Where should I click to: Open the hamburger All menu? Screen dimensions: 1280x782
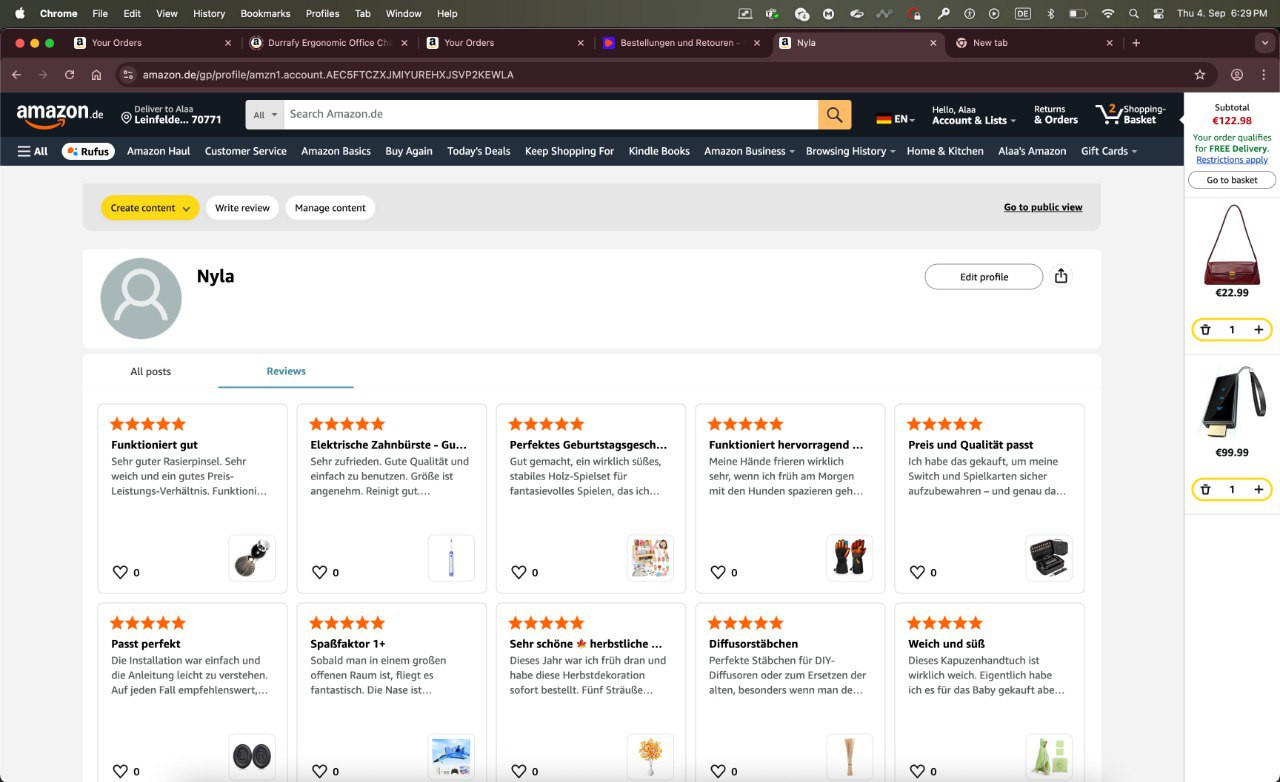pos(33,151)
